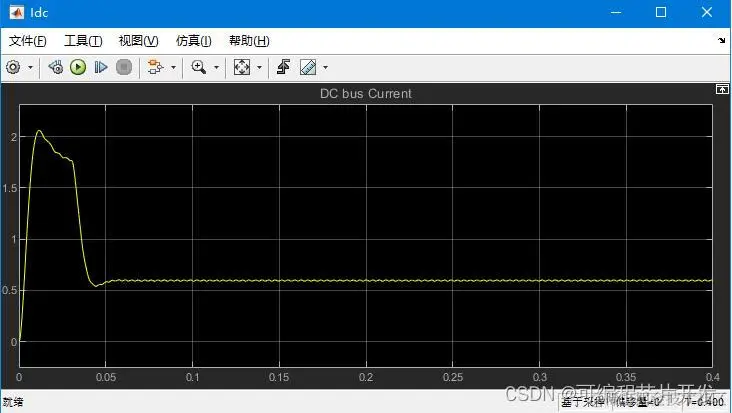Run the simulation with the green play button

78,67
